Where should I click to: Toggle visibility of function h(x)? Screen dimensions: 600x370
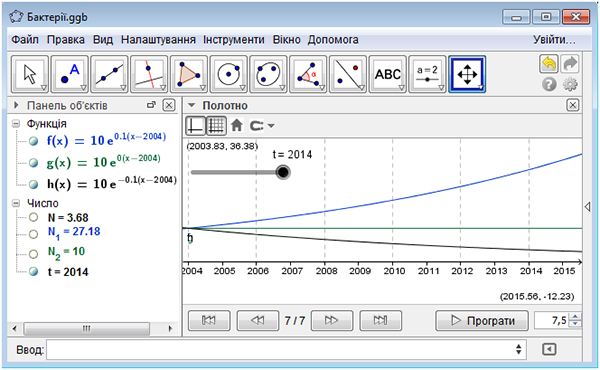(34, 184)
